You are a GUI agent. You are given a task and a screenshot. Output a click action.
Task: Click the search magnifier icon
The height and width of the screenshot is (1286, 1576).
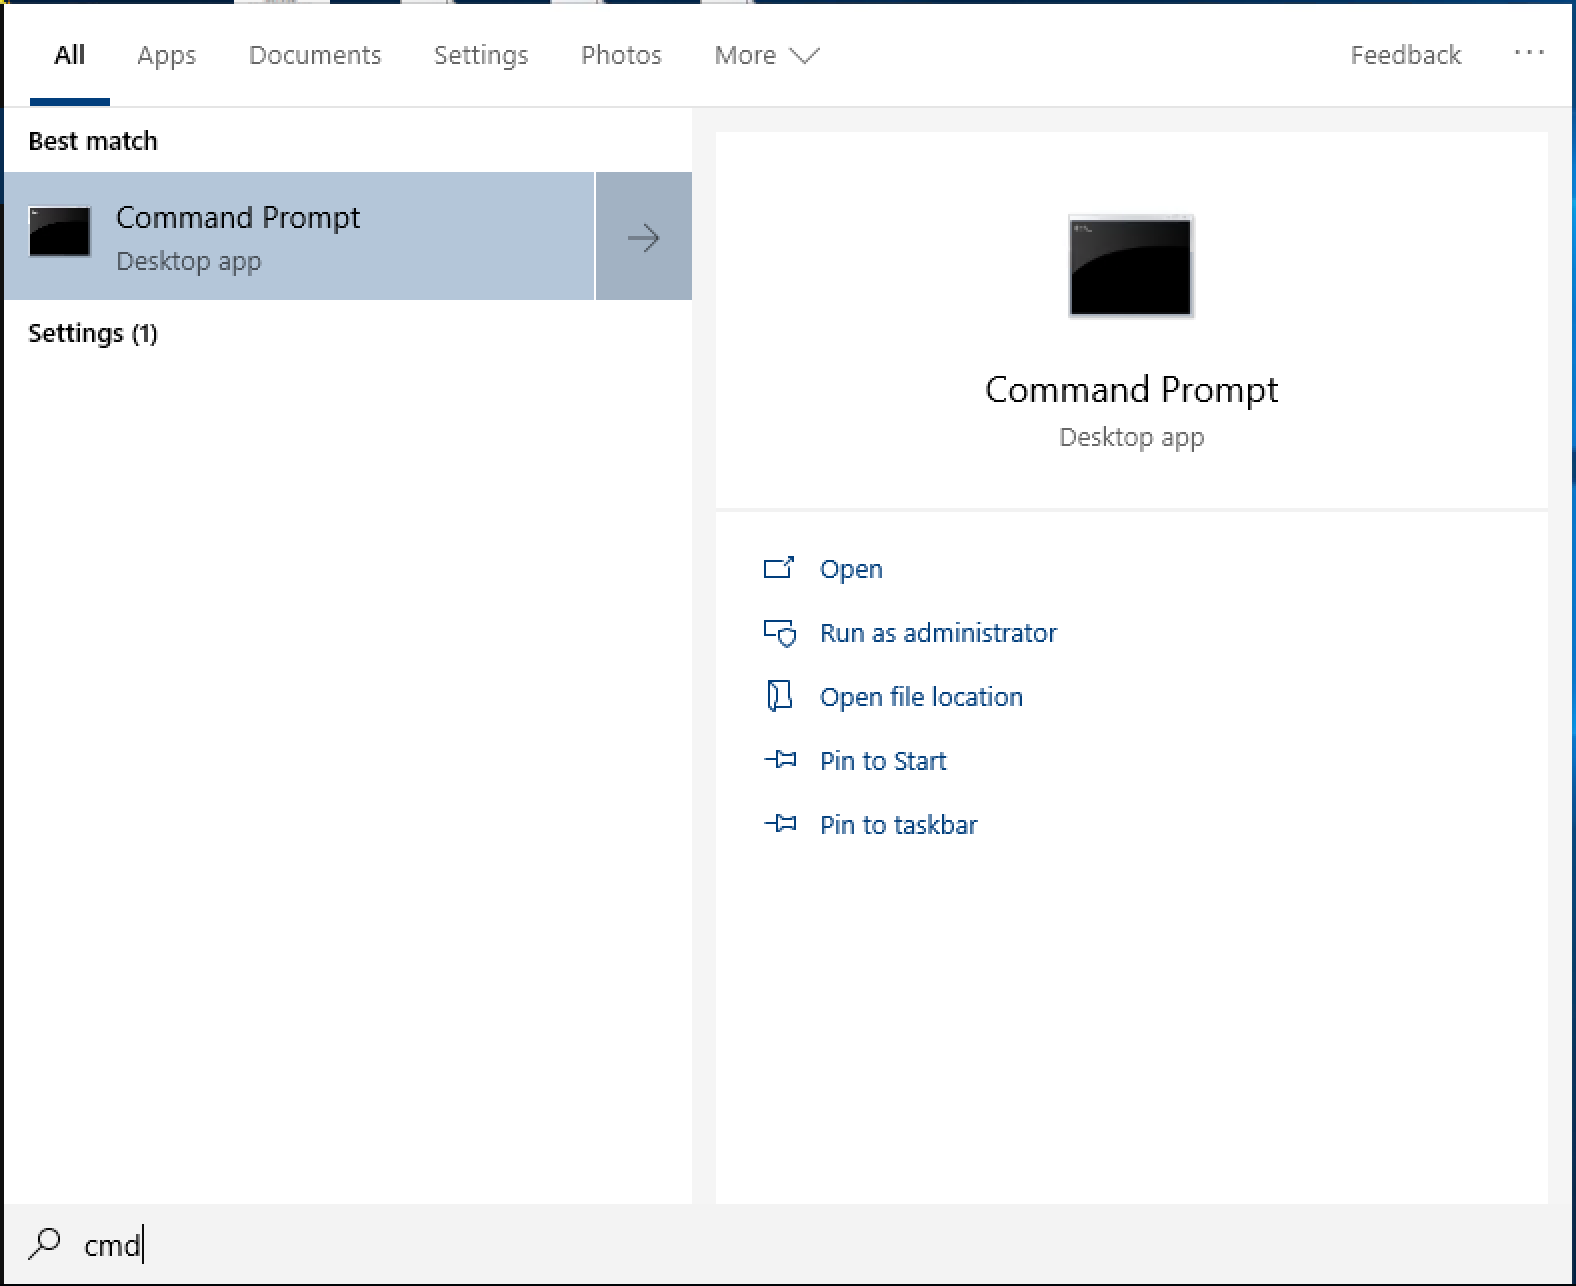[x=44, y=1244]
